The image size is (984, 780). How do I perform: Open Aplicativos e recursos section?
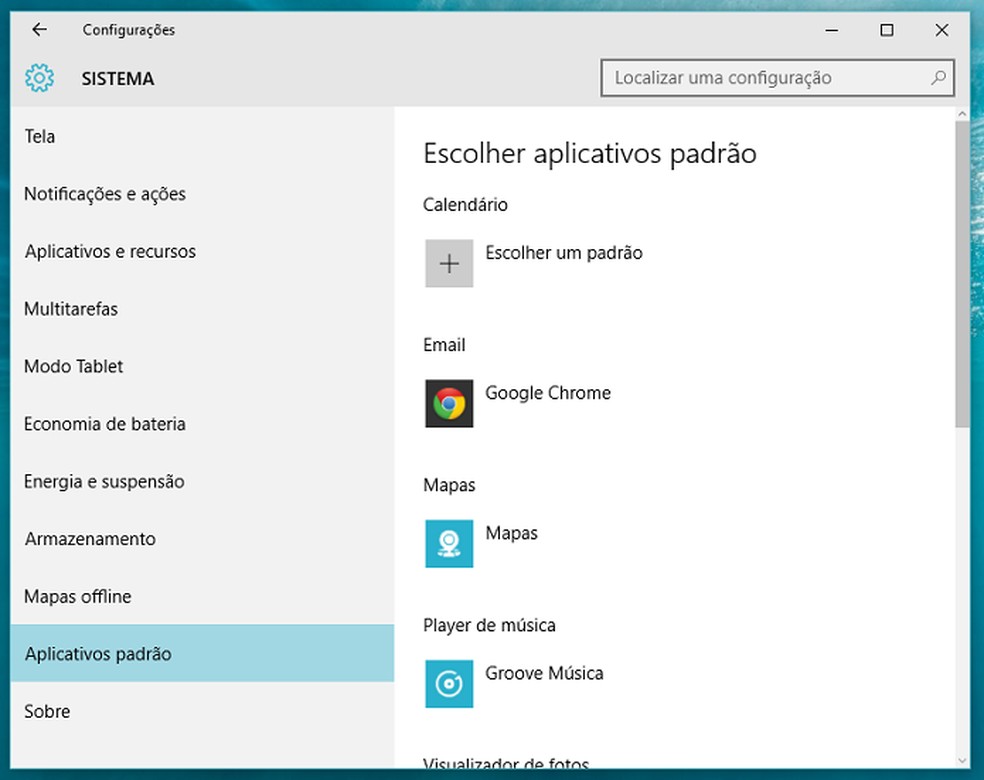point(110,252)
